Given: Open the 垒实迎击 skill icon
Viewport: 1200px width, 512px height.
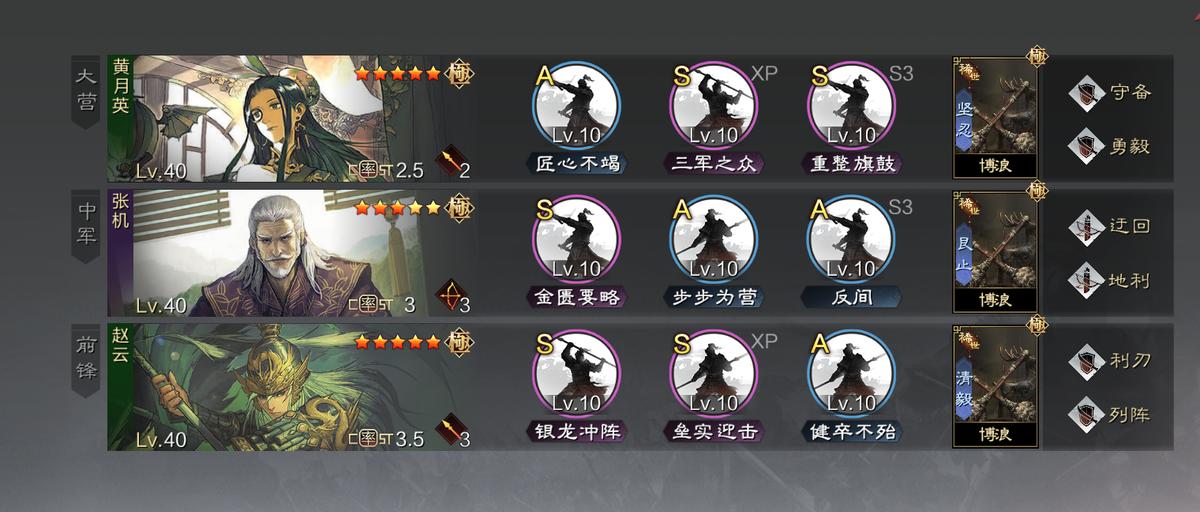Looking at the screenshot, I should click(x=713, y=374).
